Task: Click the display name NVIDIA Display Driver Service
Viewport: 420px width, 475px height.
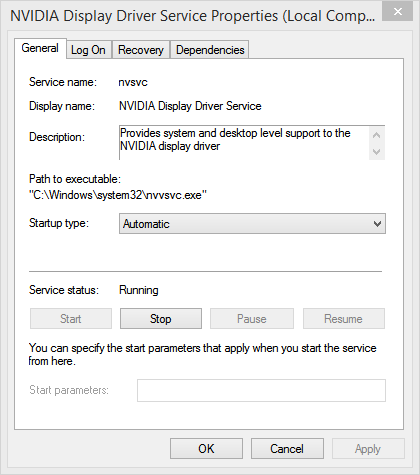Action: 190,106
